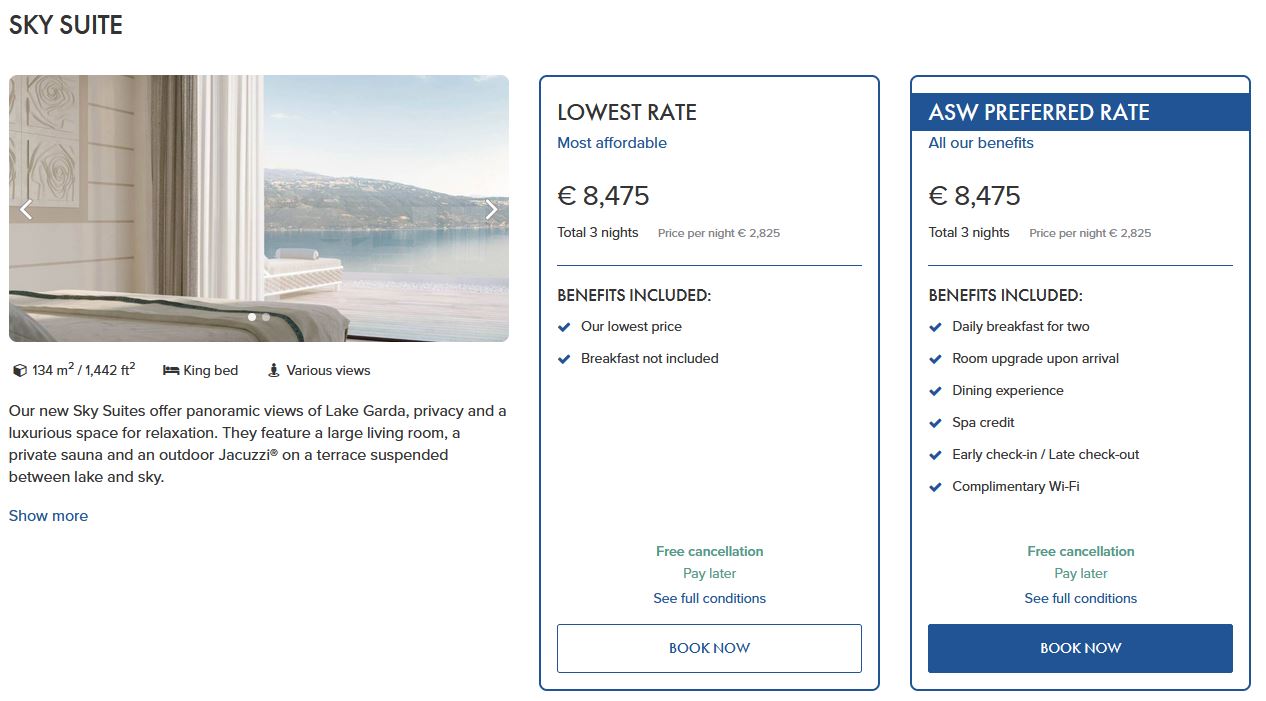The image size is (1266, 701).
Task: Click the next image arrow on carousel
Action: [x=491, y=209]
